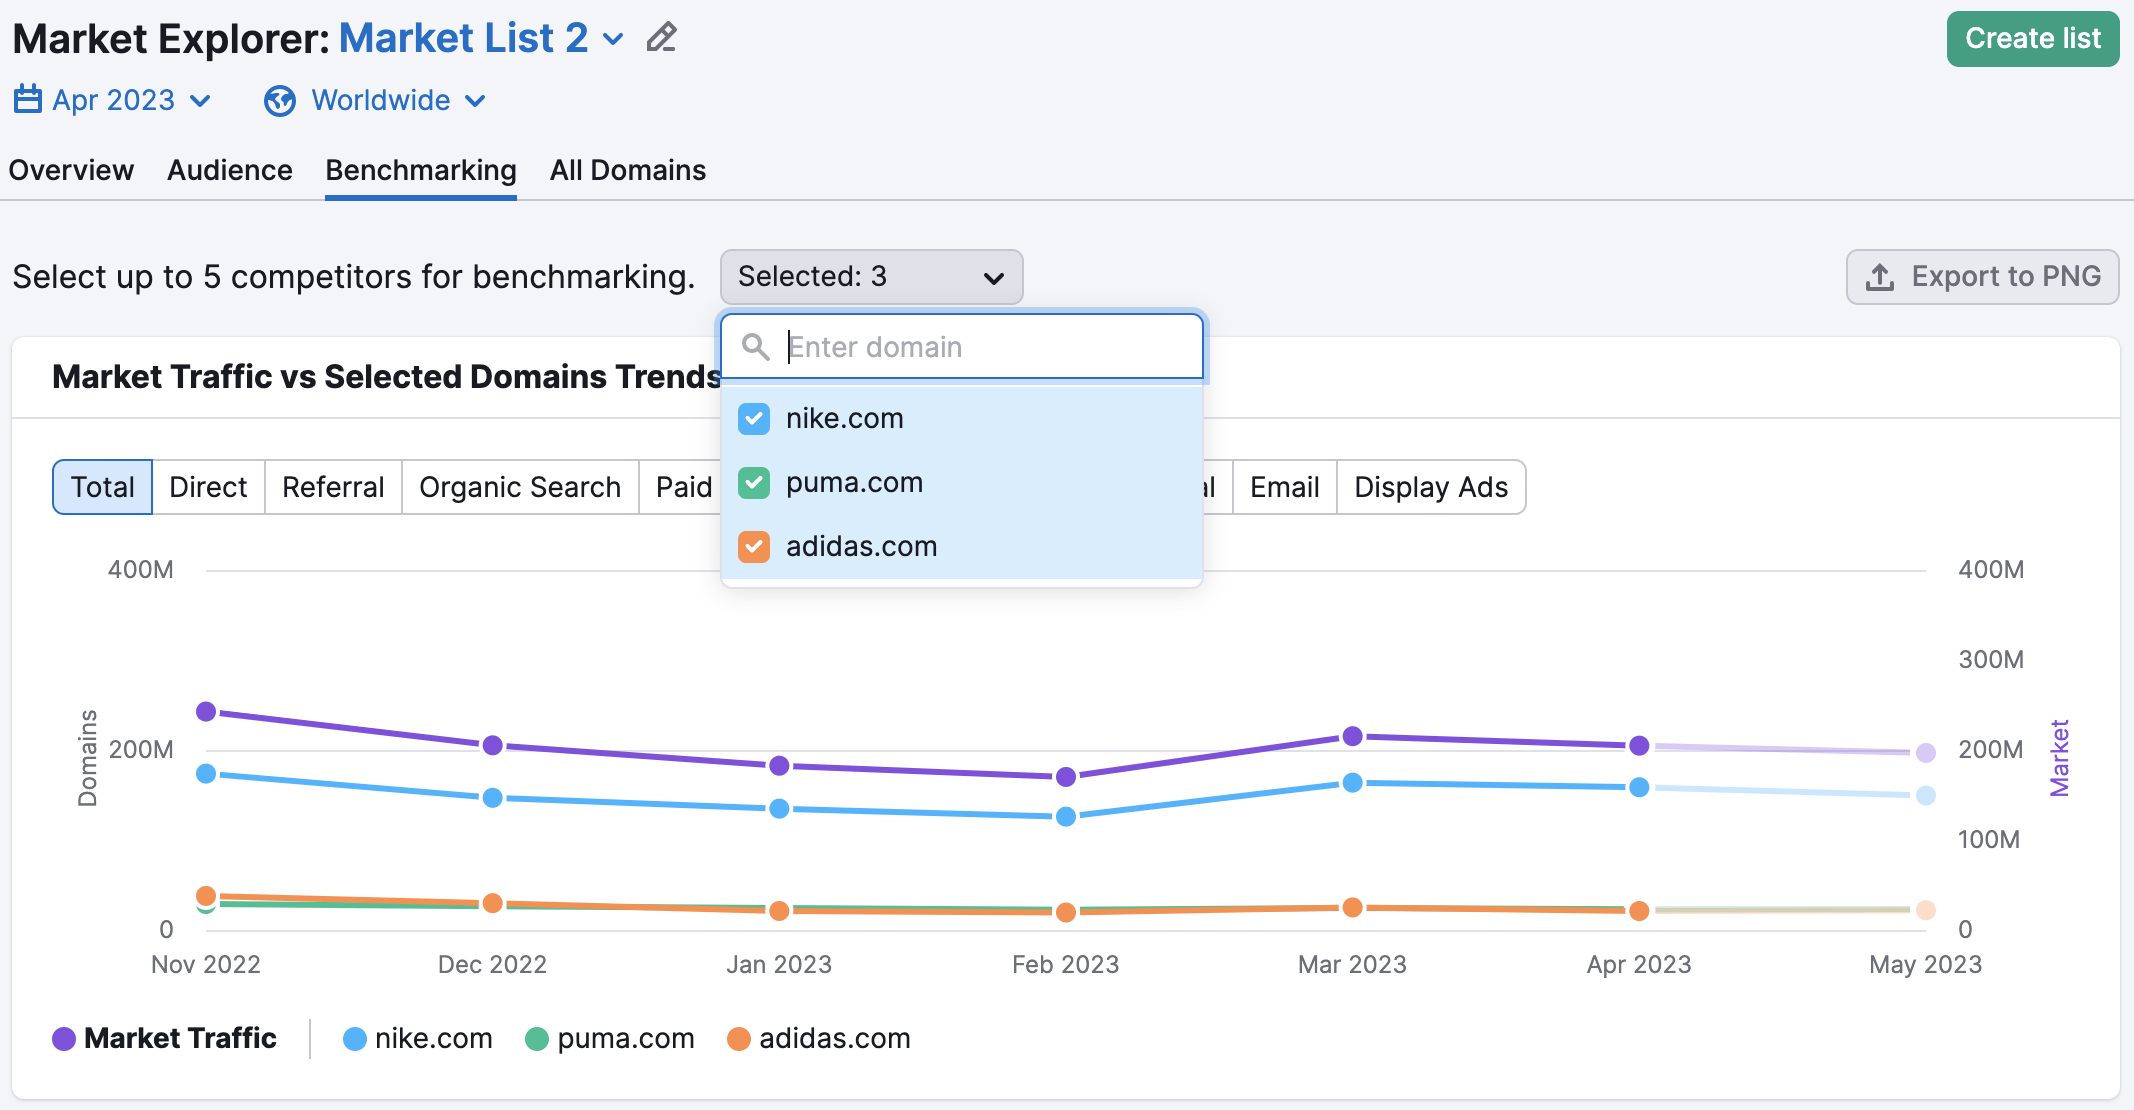Select the Paid traffic filter
Viewport: 2134px width, 1110px height.
pyautogui.click(x=682, y=487)
